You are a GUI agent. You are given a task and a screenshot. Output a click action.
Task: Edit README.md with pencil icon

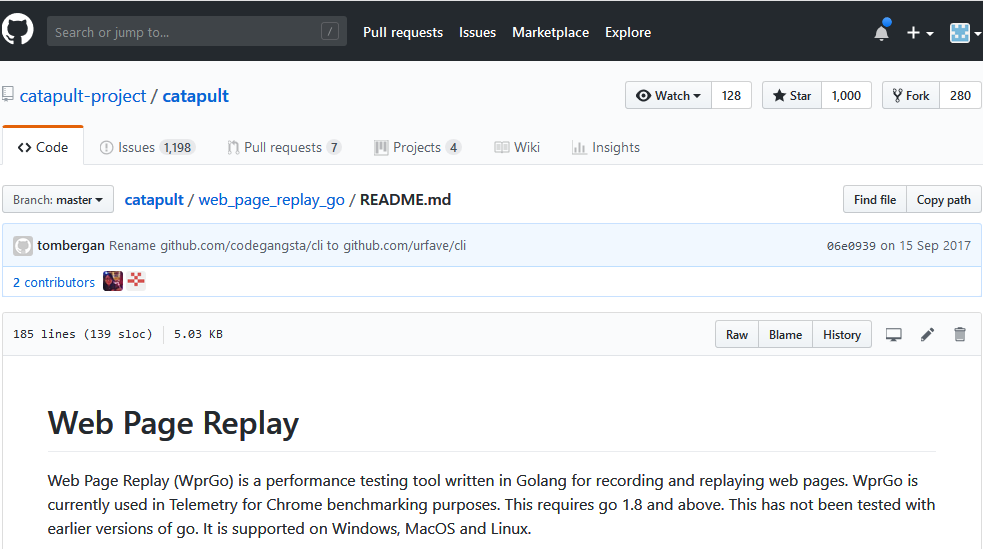pos(927,335)
